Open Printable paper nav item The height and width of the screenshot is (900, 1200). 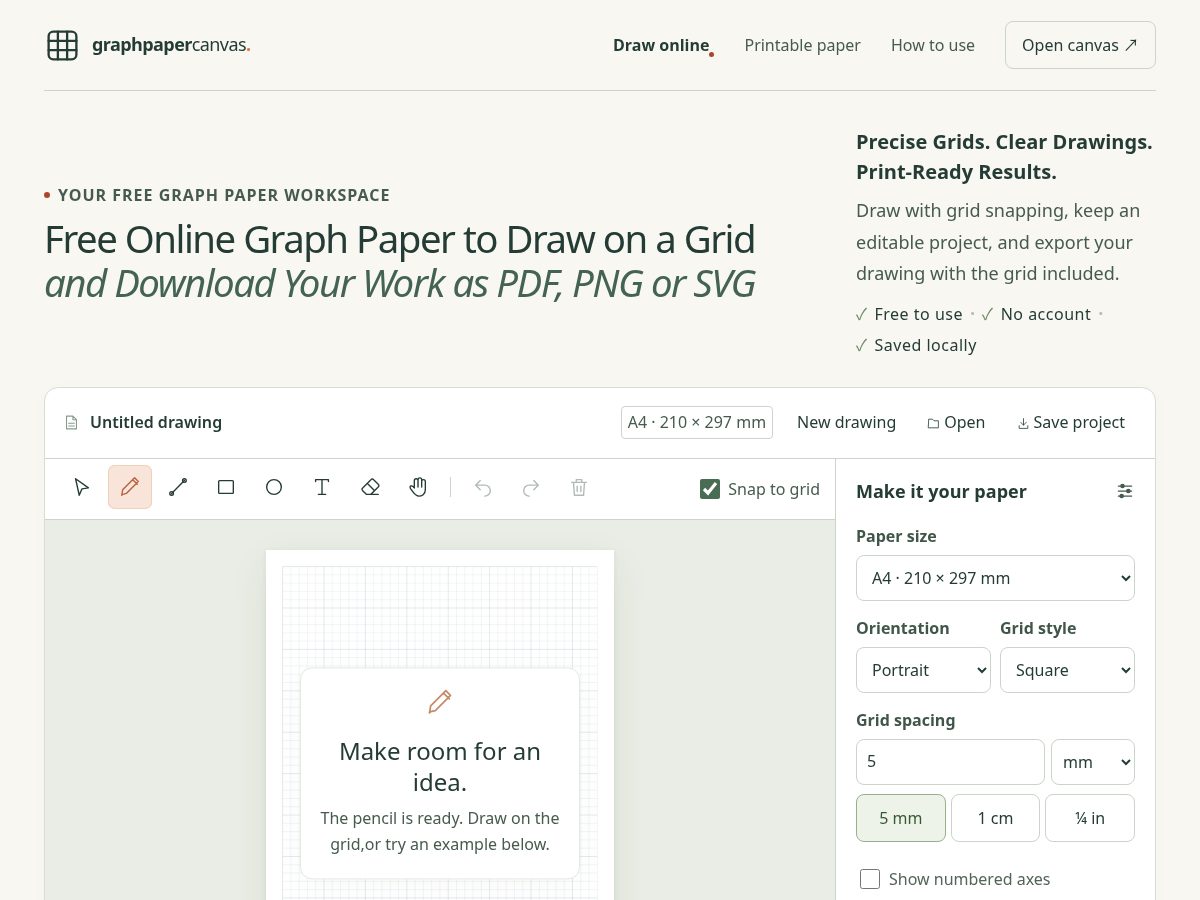point(802,45)
